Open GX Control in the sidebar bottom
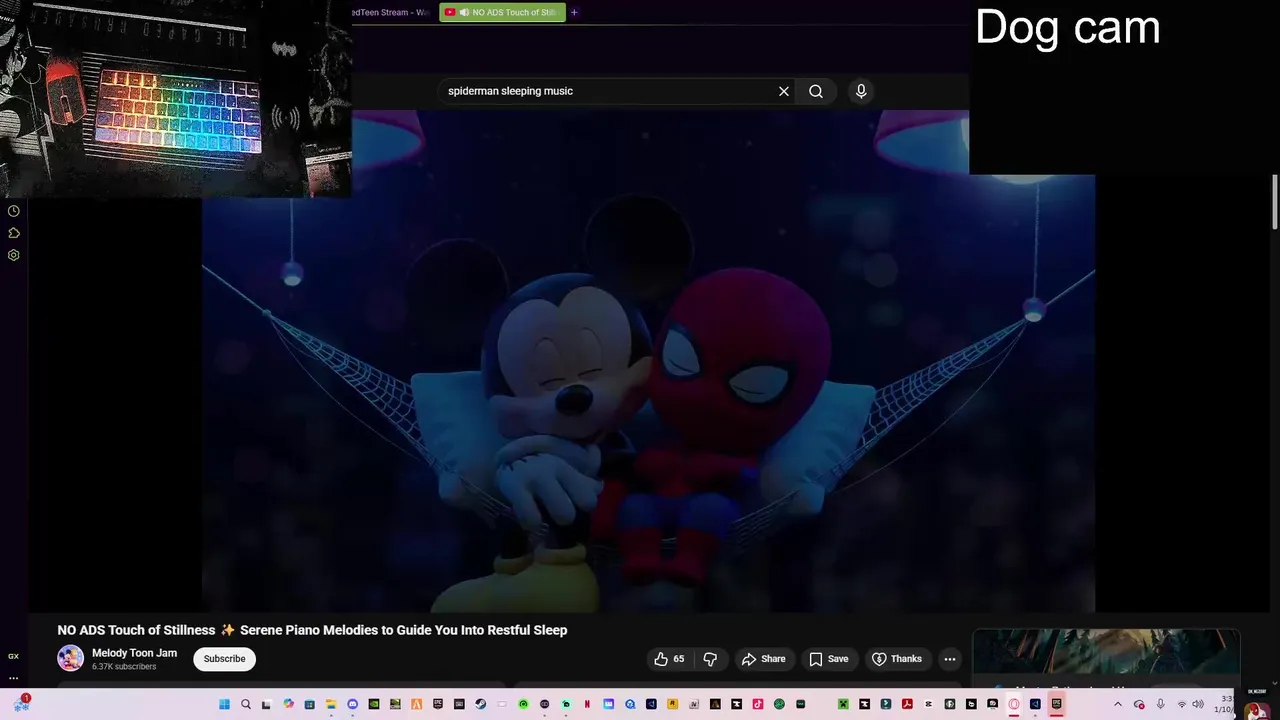 point(13,656)
